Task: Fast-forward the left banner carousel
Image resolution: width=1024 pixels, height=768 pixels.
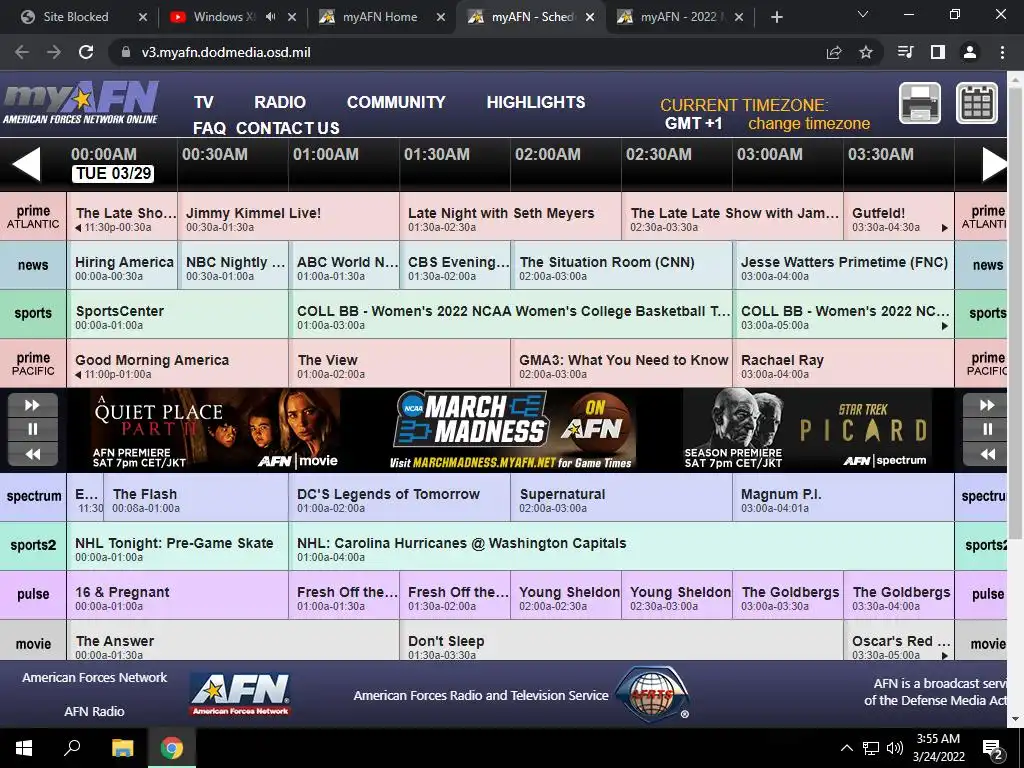Action: coord(33,406)
